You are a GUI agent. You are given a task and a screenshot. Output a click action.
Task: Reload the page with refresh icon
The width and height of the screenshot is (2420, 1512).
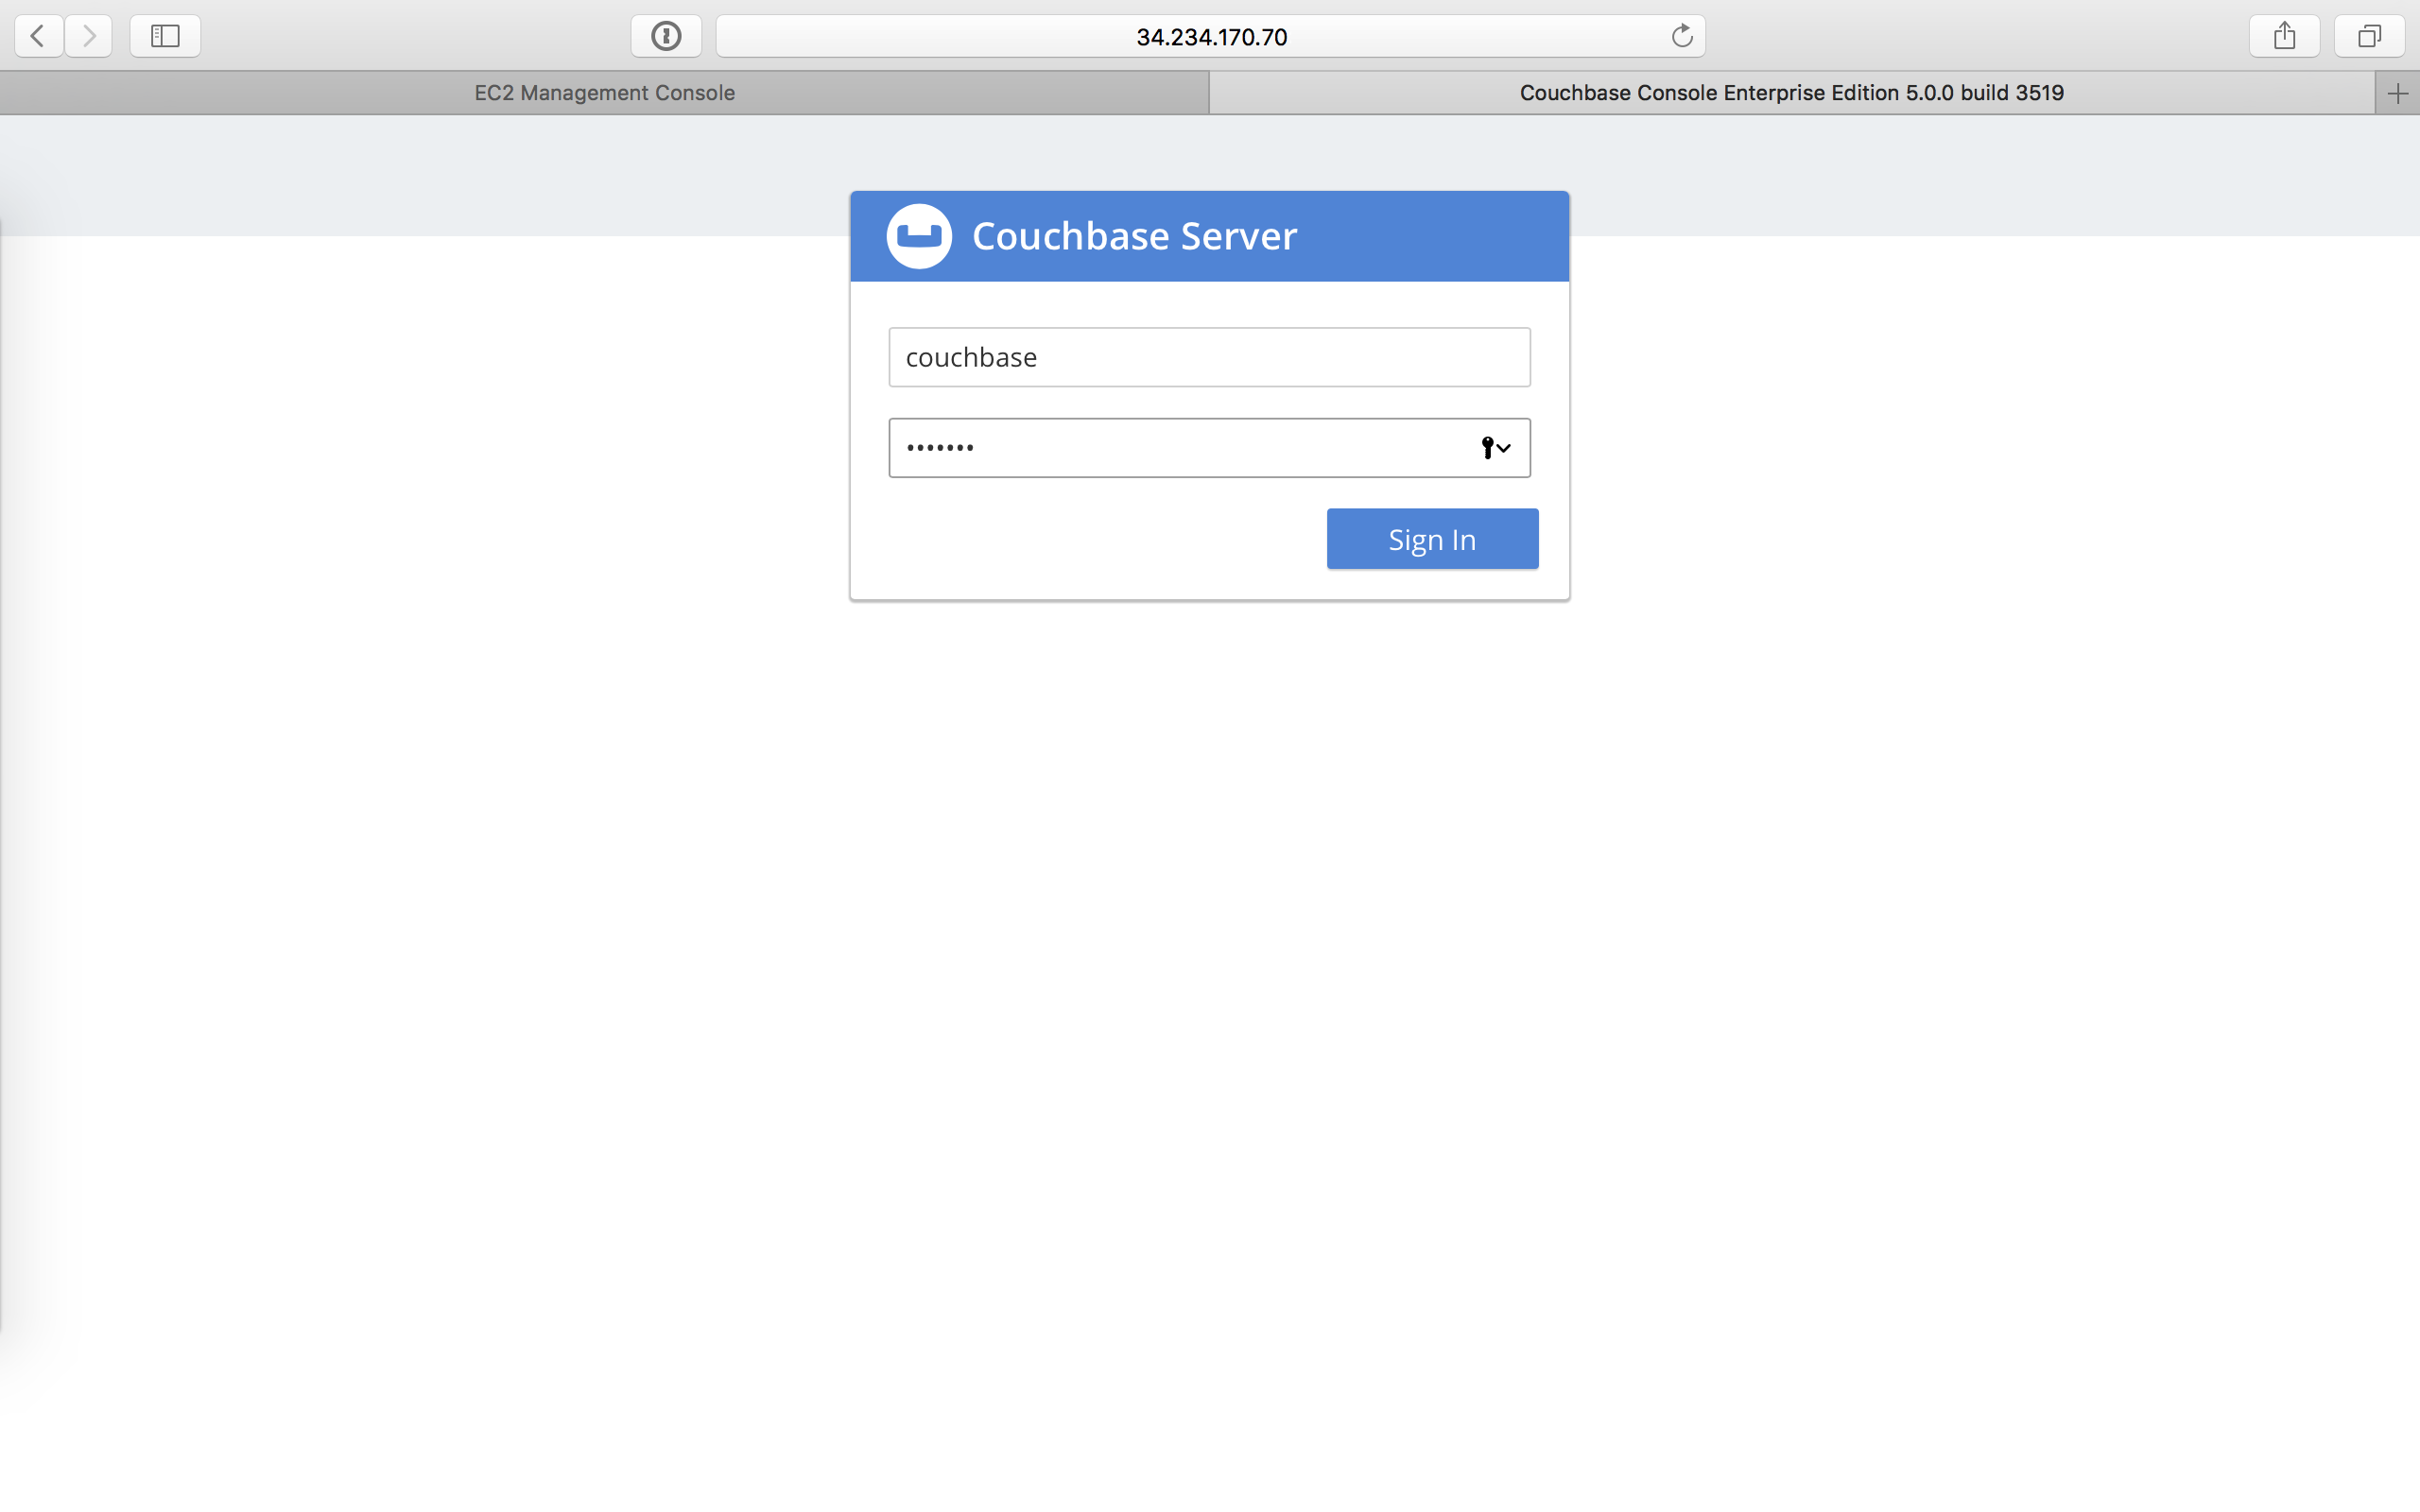coord(1682,36)
